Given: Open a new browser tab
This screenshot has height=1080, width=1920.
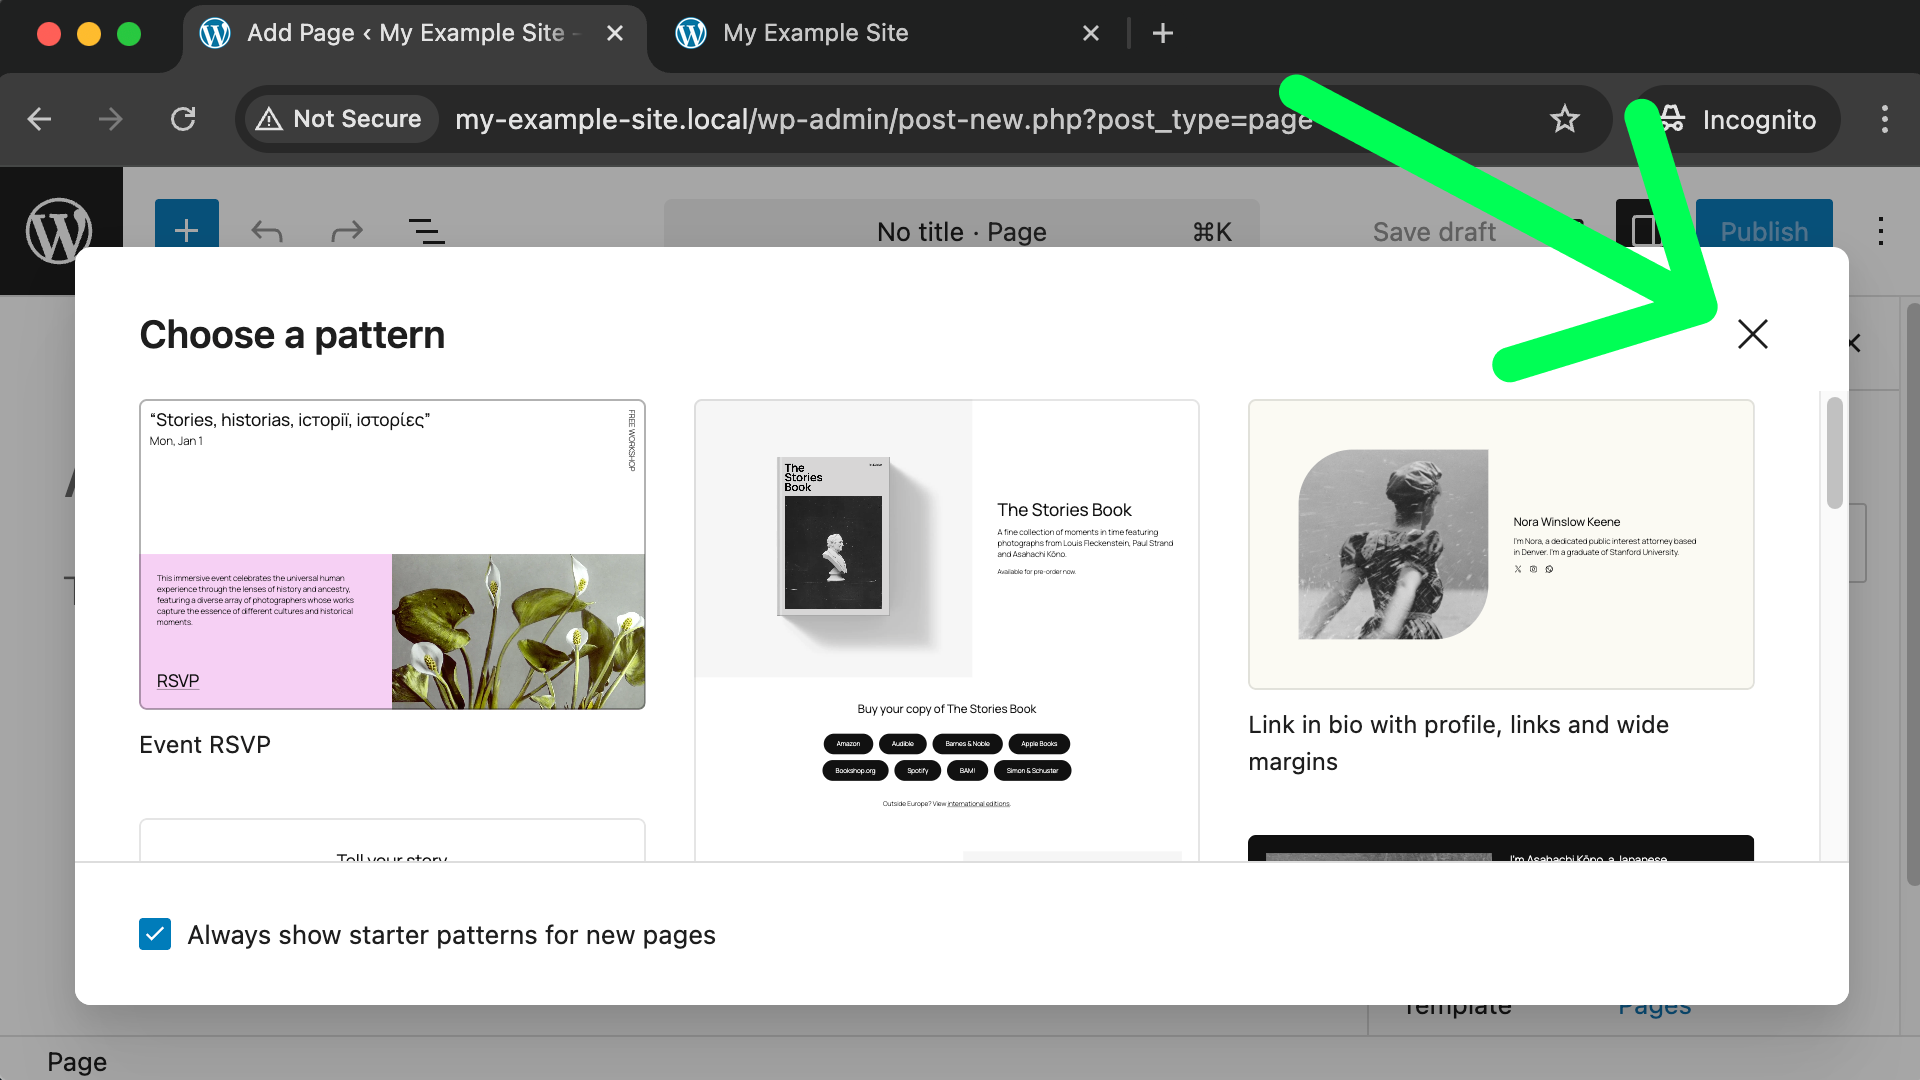Looking at the screenshot, I should [x=1162, y=33].
